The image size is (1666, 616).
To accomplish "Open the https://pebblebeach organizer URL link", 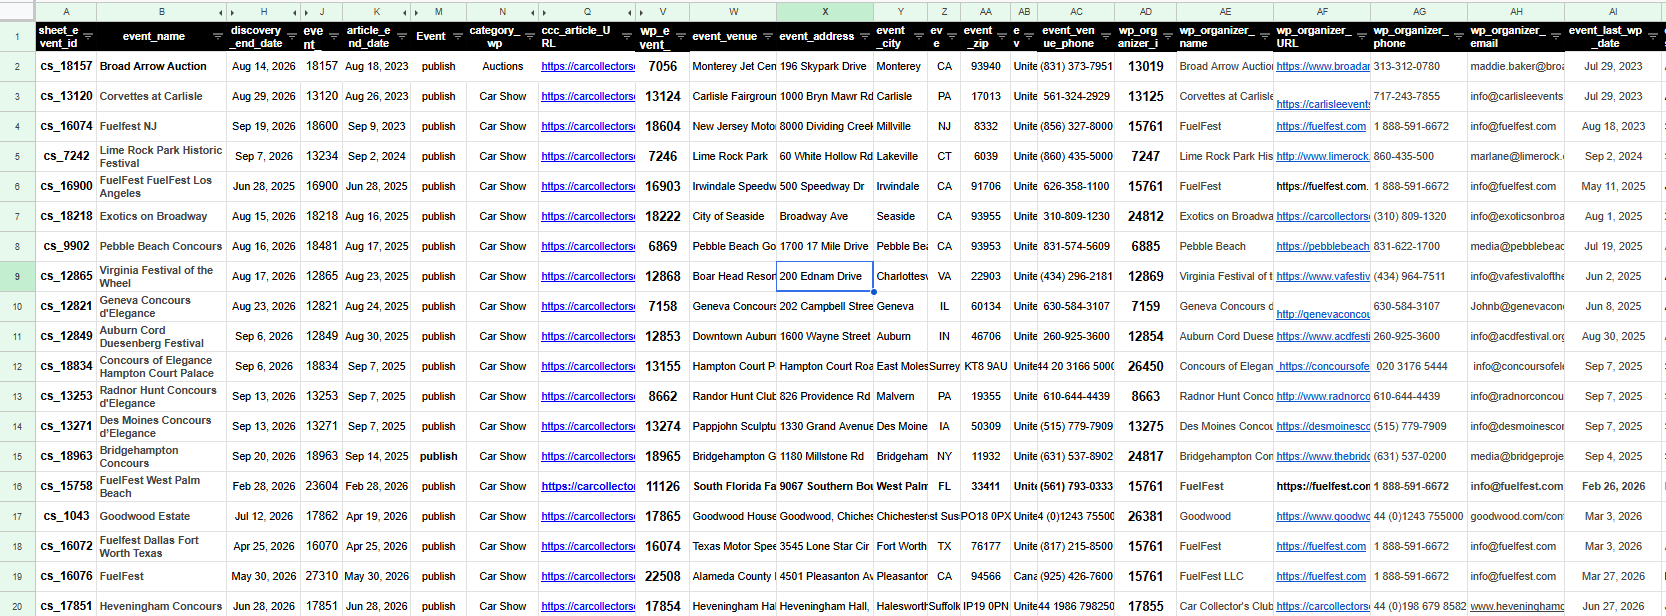I will tap(1322, 246).
